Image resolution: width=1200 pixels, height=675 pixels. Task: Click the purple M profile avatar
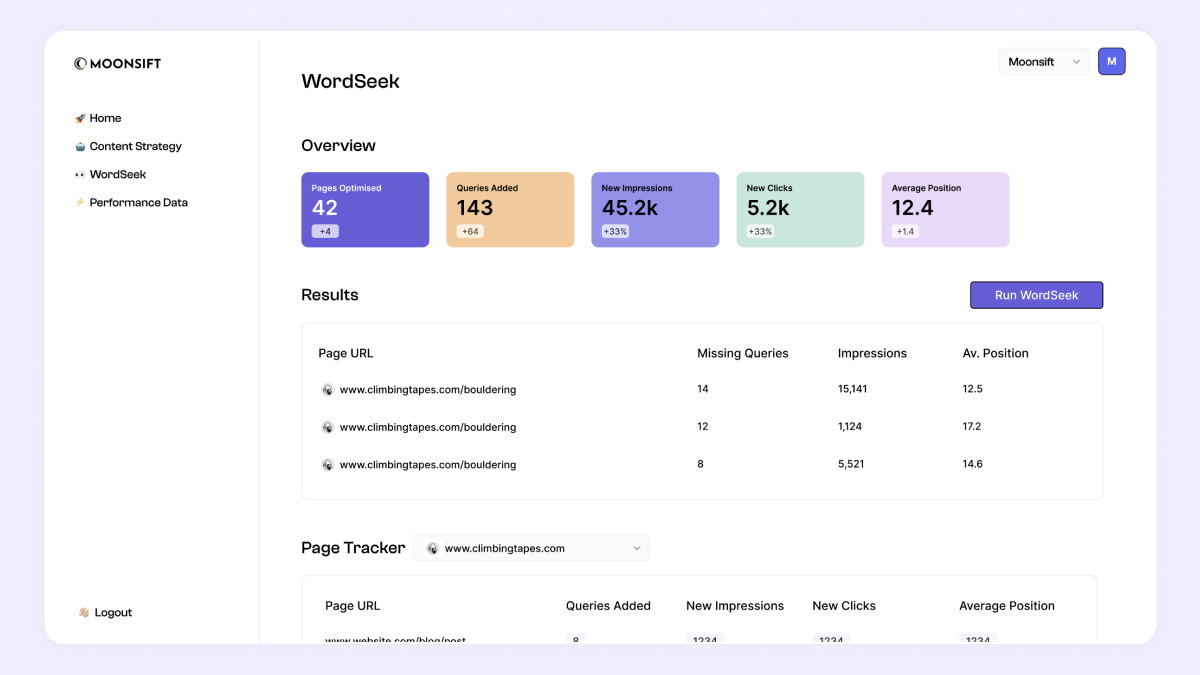pyautogui.click(x=1112, y=62)
